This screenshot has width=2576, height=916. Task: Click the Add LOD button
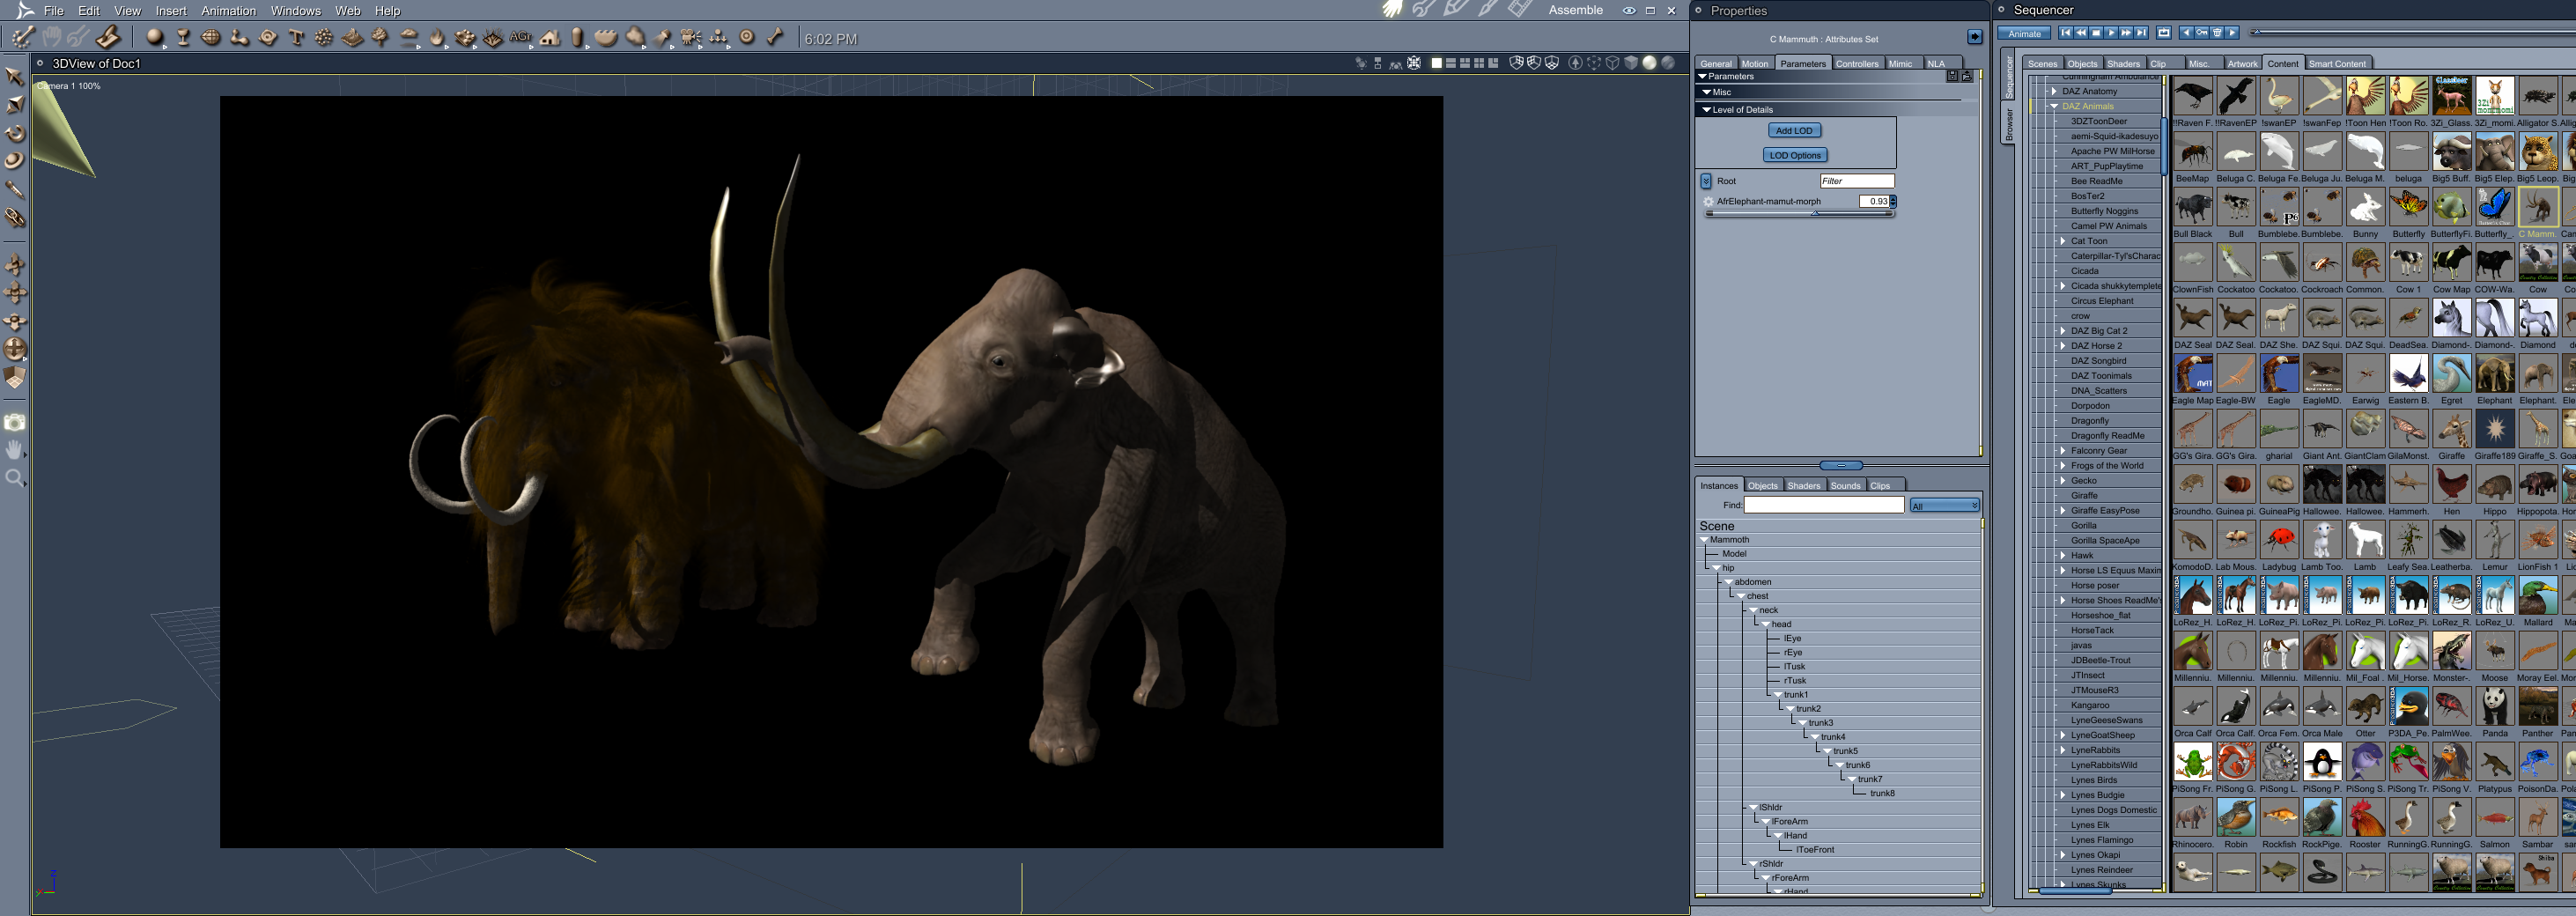(x=1794, y=131)
